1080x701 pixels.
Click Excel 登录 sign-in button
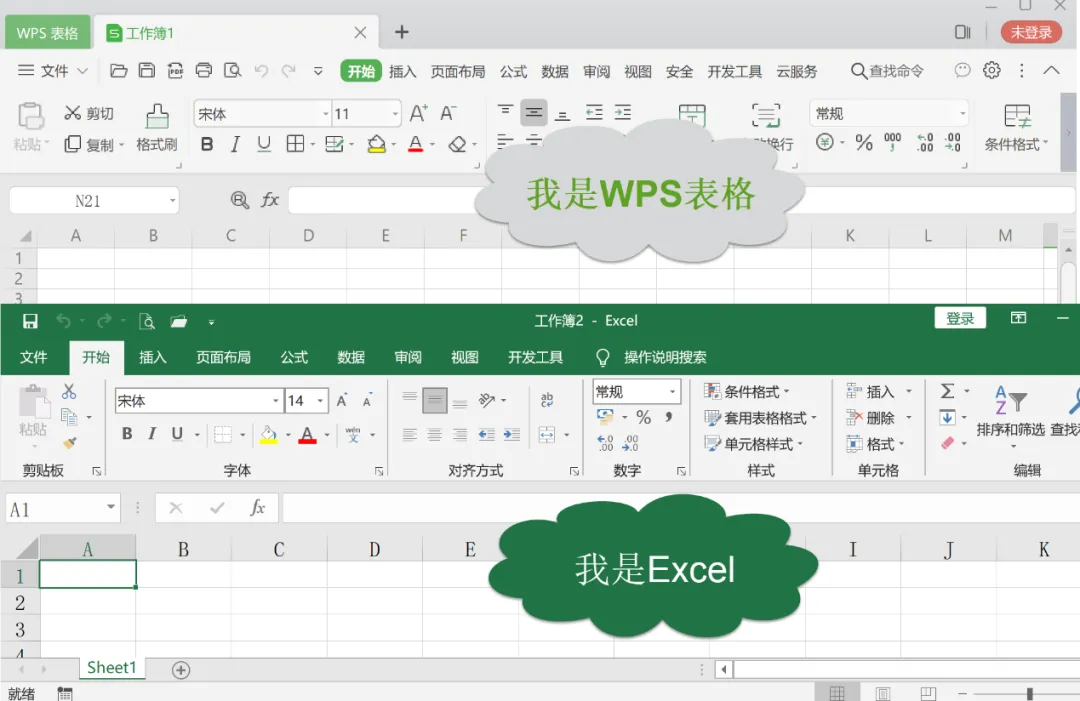[x=960, y=318]
